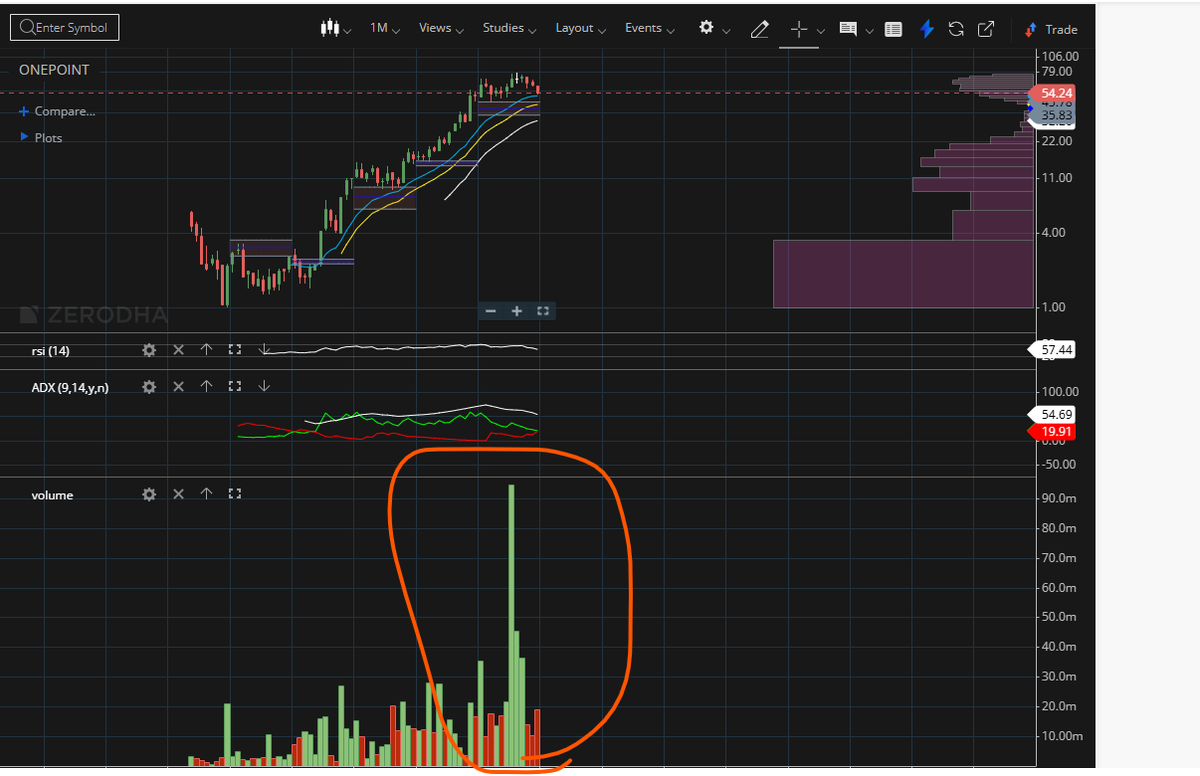Click the 57.44 RSI value tag
This screenshot has width=1200, height=776.
(1053, 350)
